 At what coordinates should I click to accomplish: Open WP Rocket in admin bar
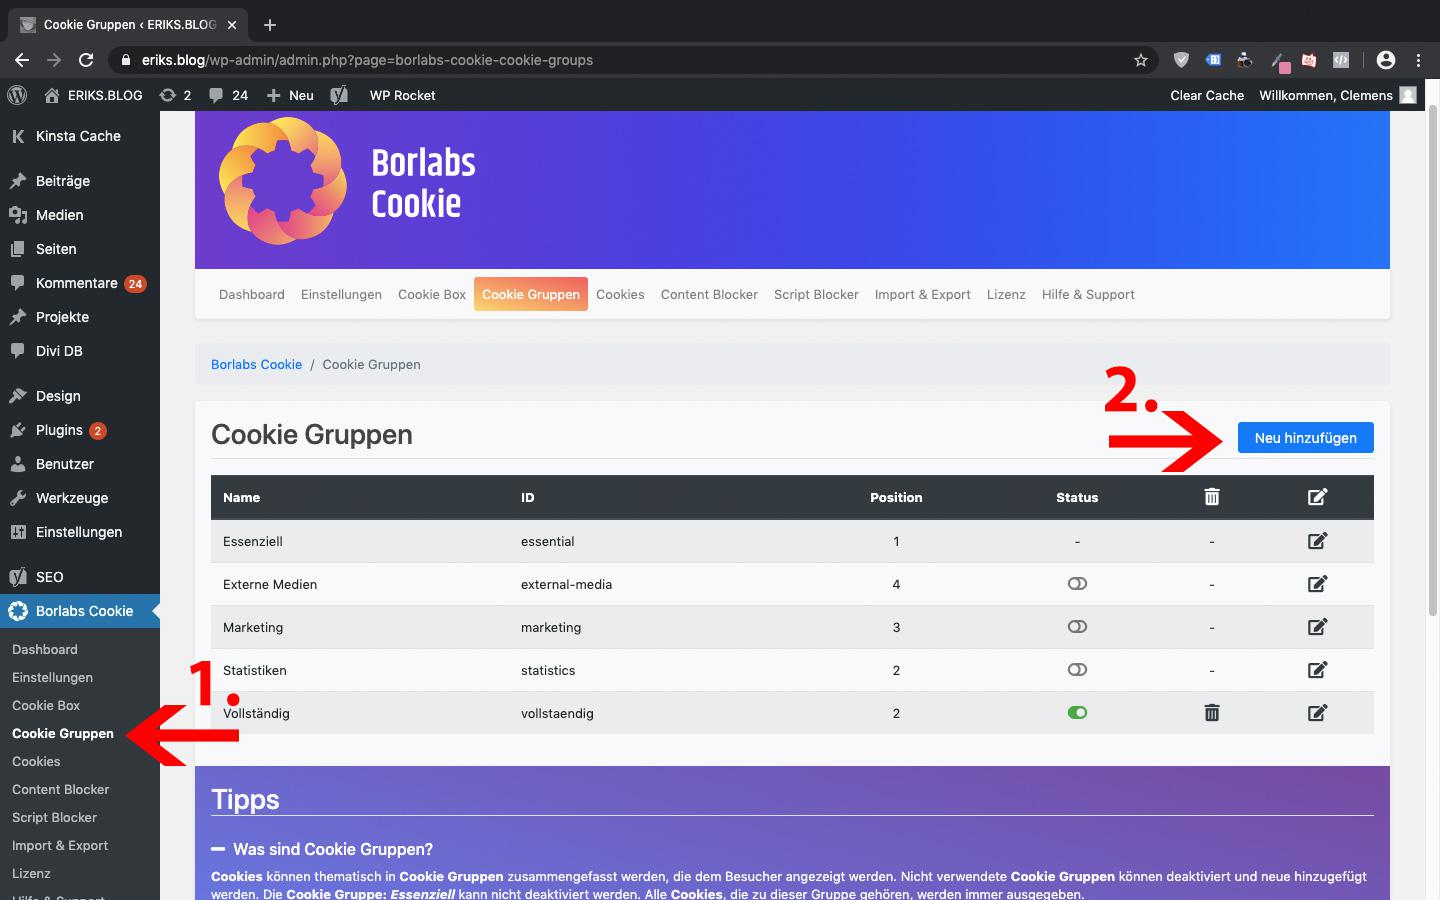tap(403, 95)
